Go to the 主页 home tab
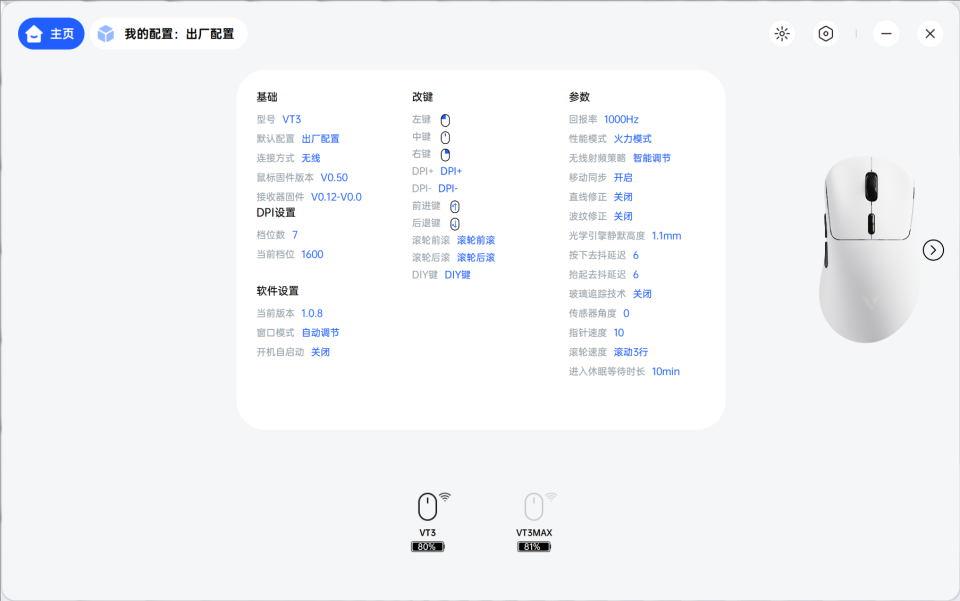The height and width of the screenshot is (601, 960). coord(50,33)
